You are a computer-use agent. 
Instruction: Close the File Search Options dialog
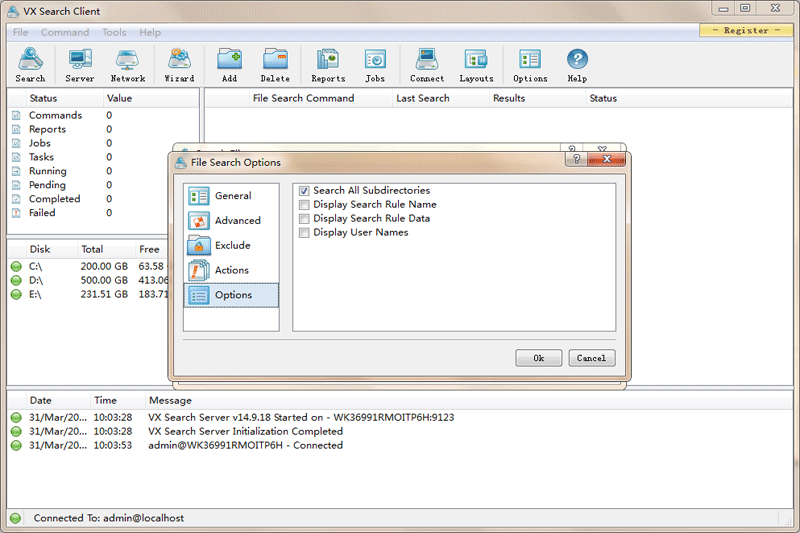(607, 159)
